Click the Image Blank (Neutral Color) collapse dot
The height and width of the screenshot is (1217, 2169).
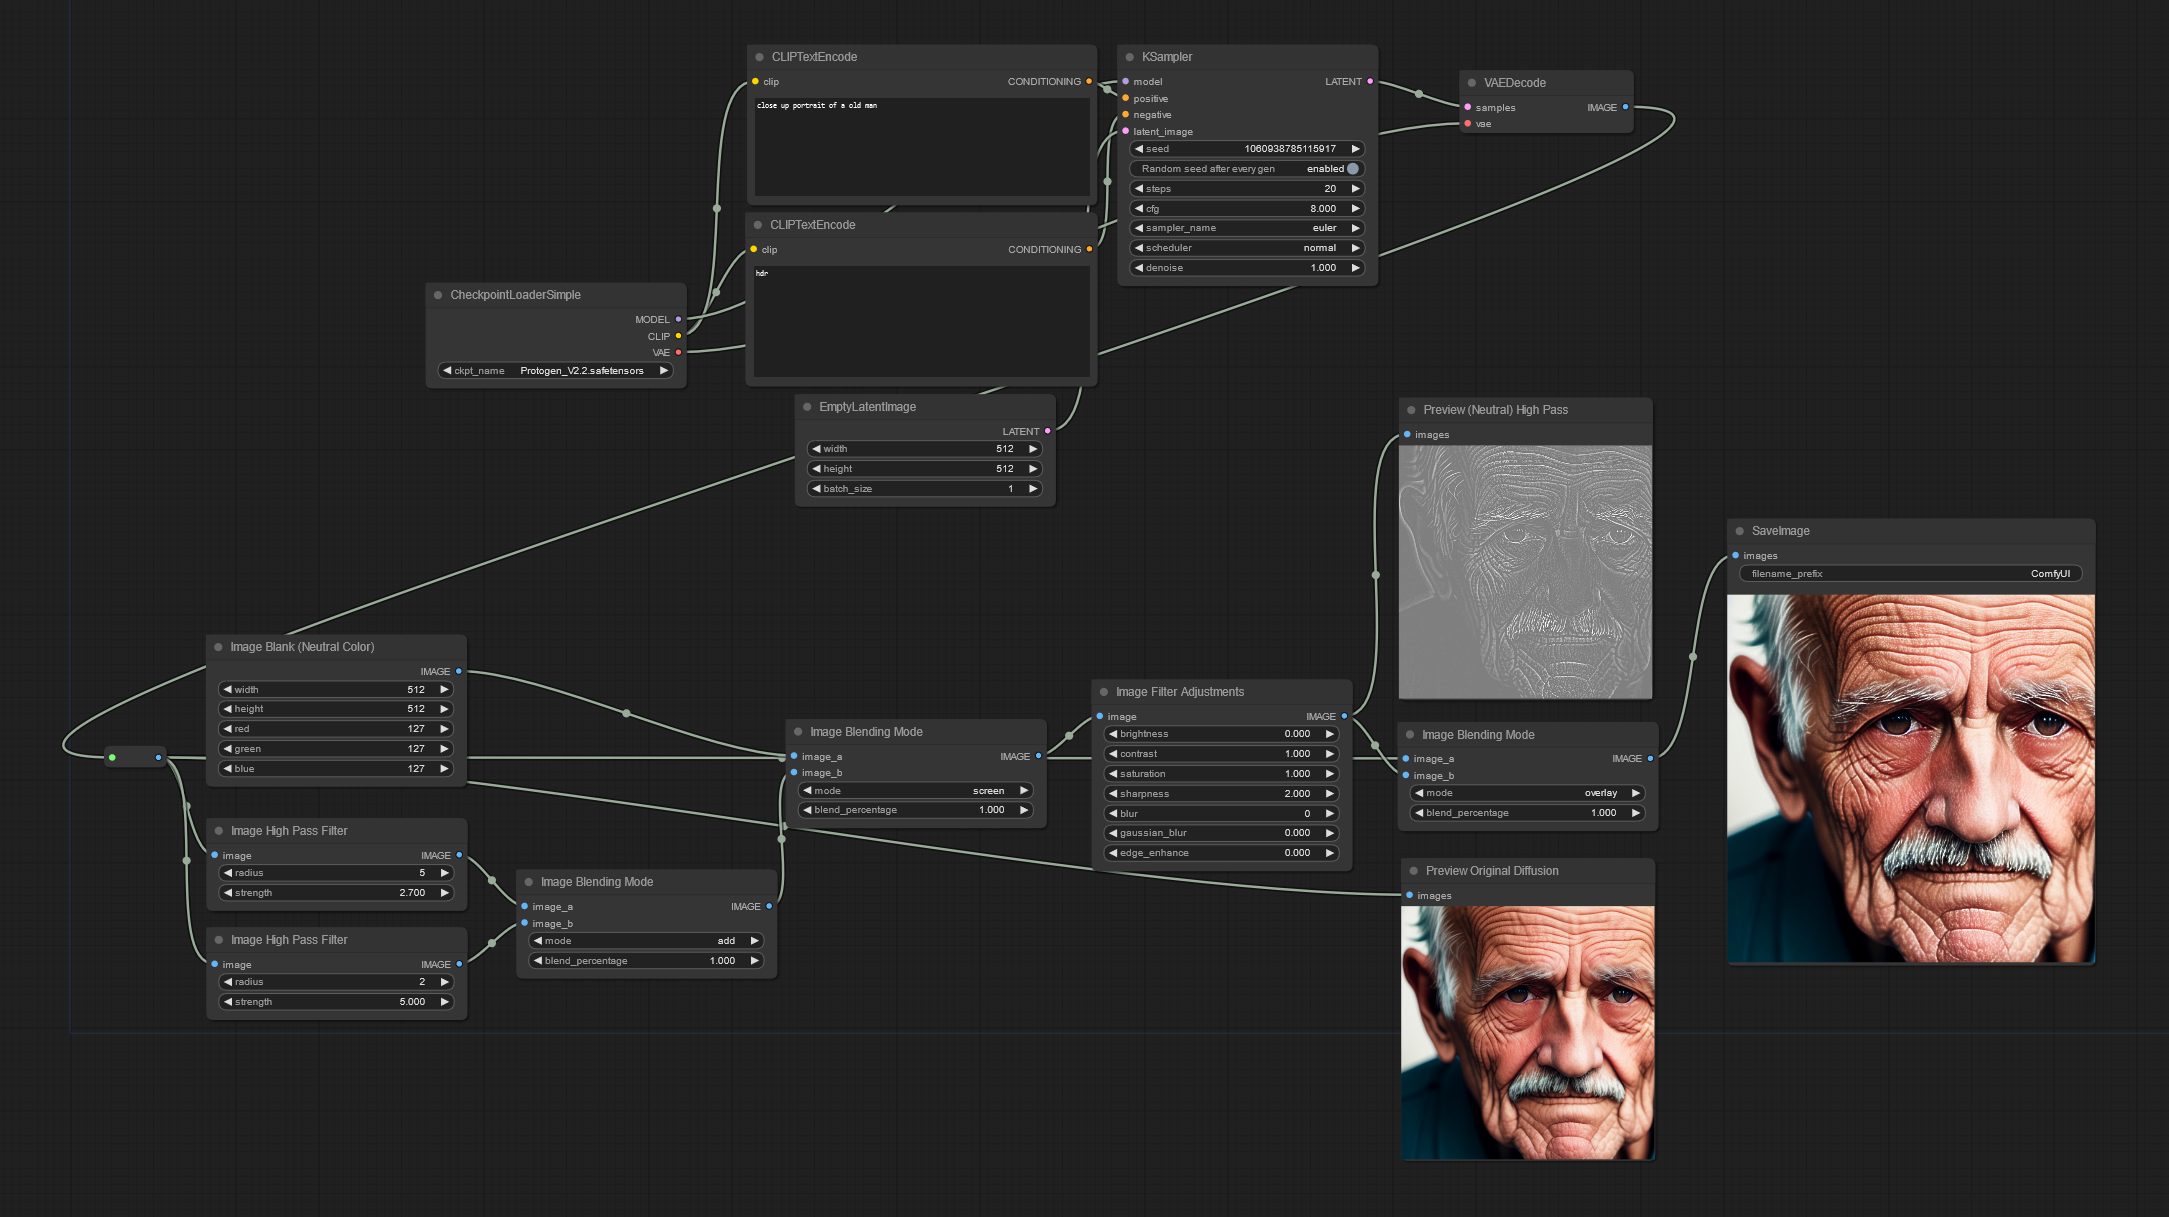pyautogui.click(x=218, y=647)
